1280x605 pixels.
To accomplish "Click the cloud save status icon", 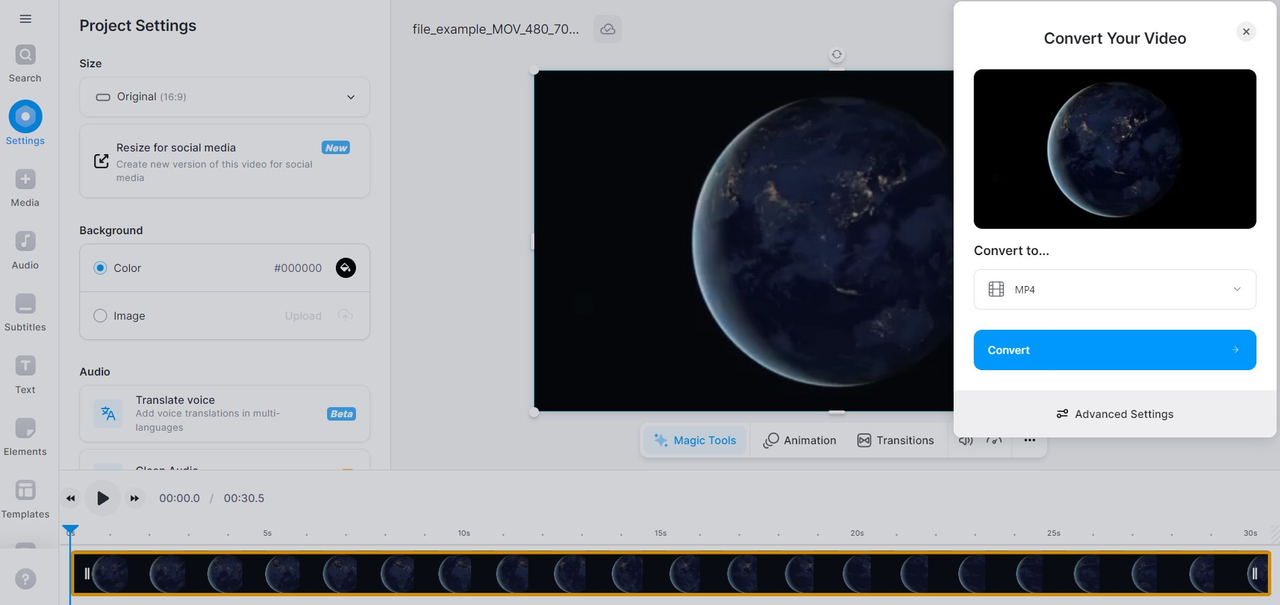I will pos(607,29).
